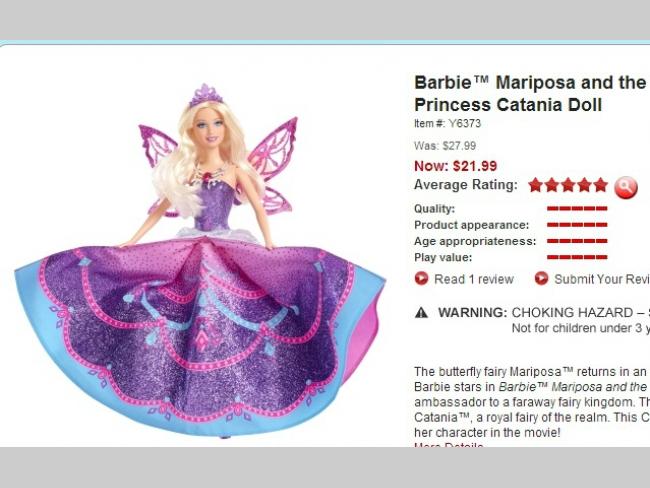The height and width of the screenshot is (488, 650).
Task: Click the Was: $27.99 original price
Action: point(445,146)
